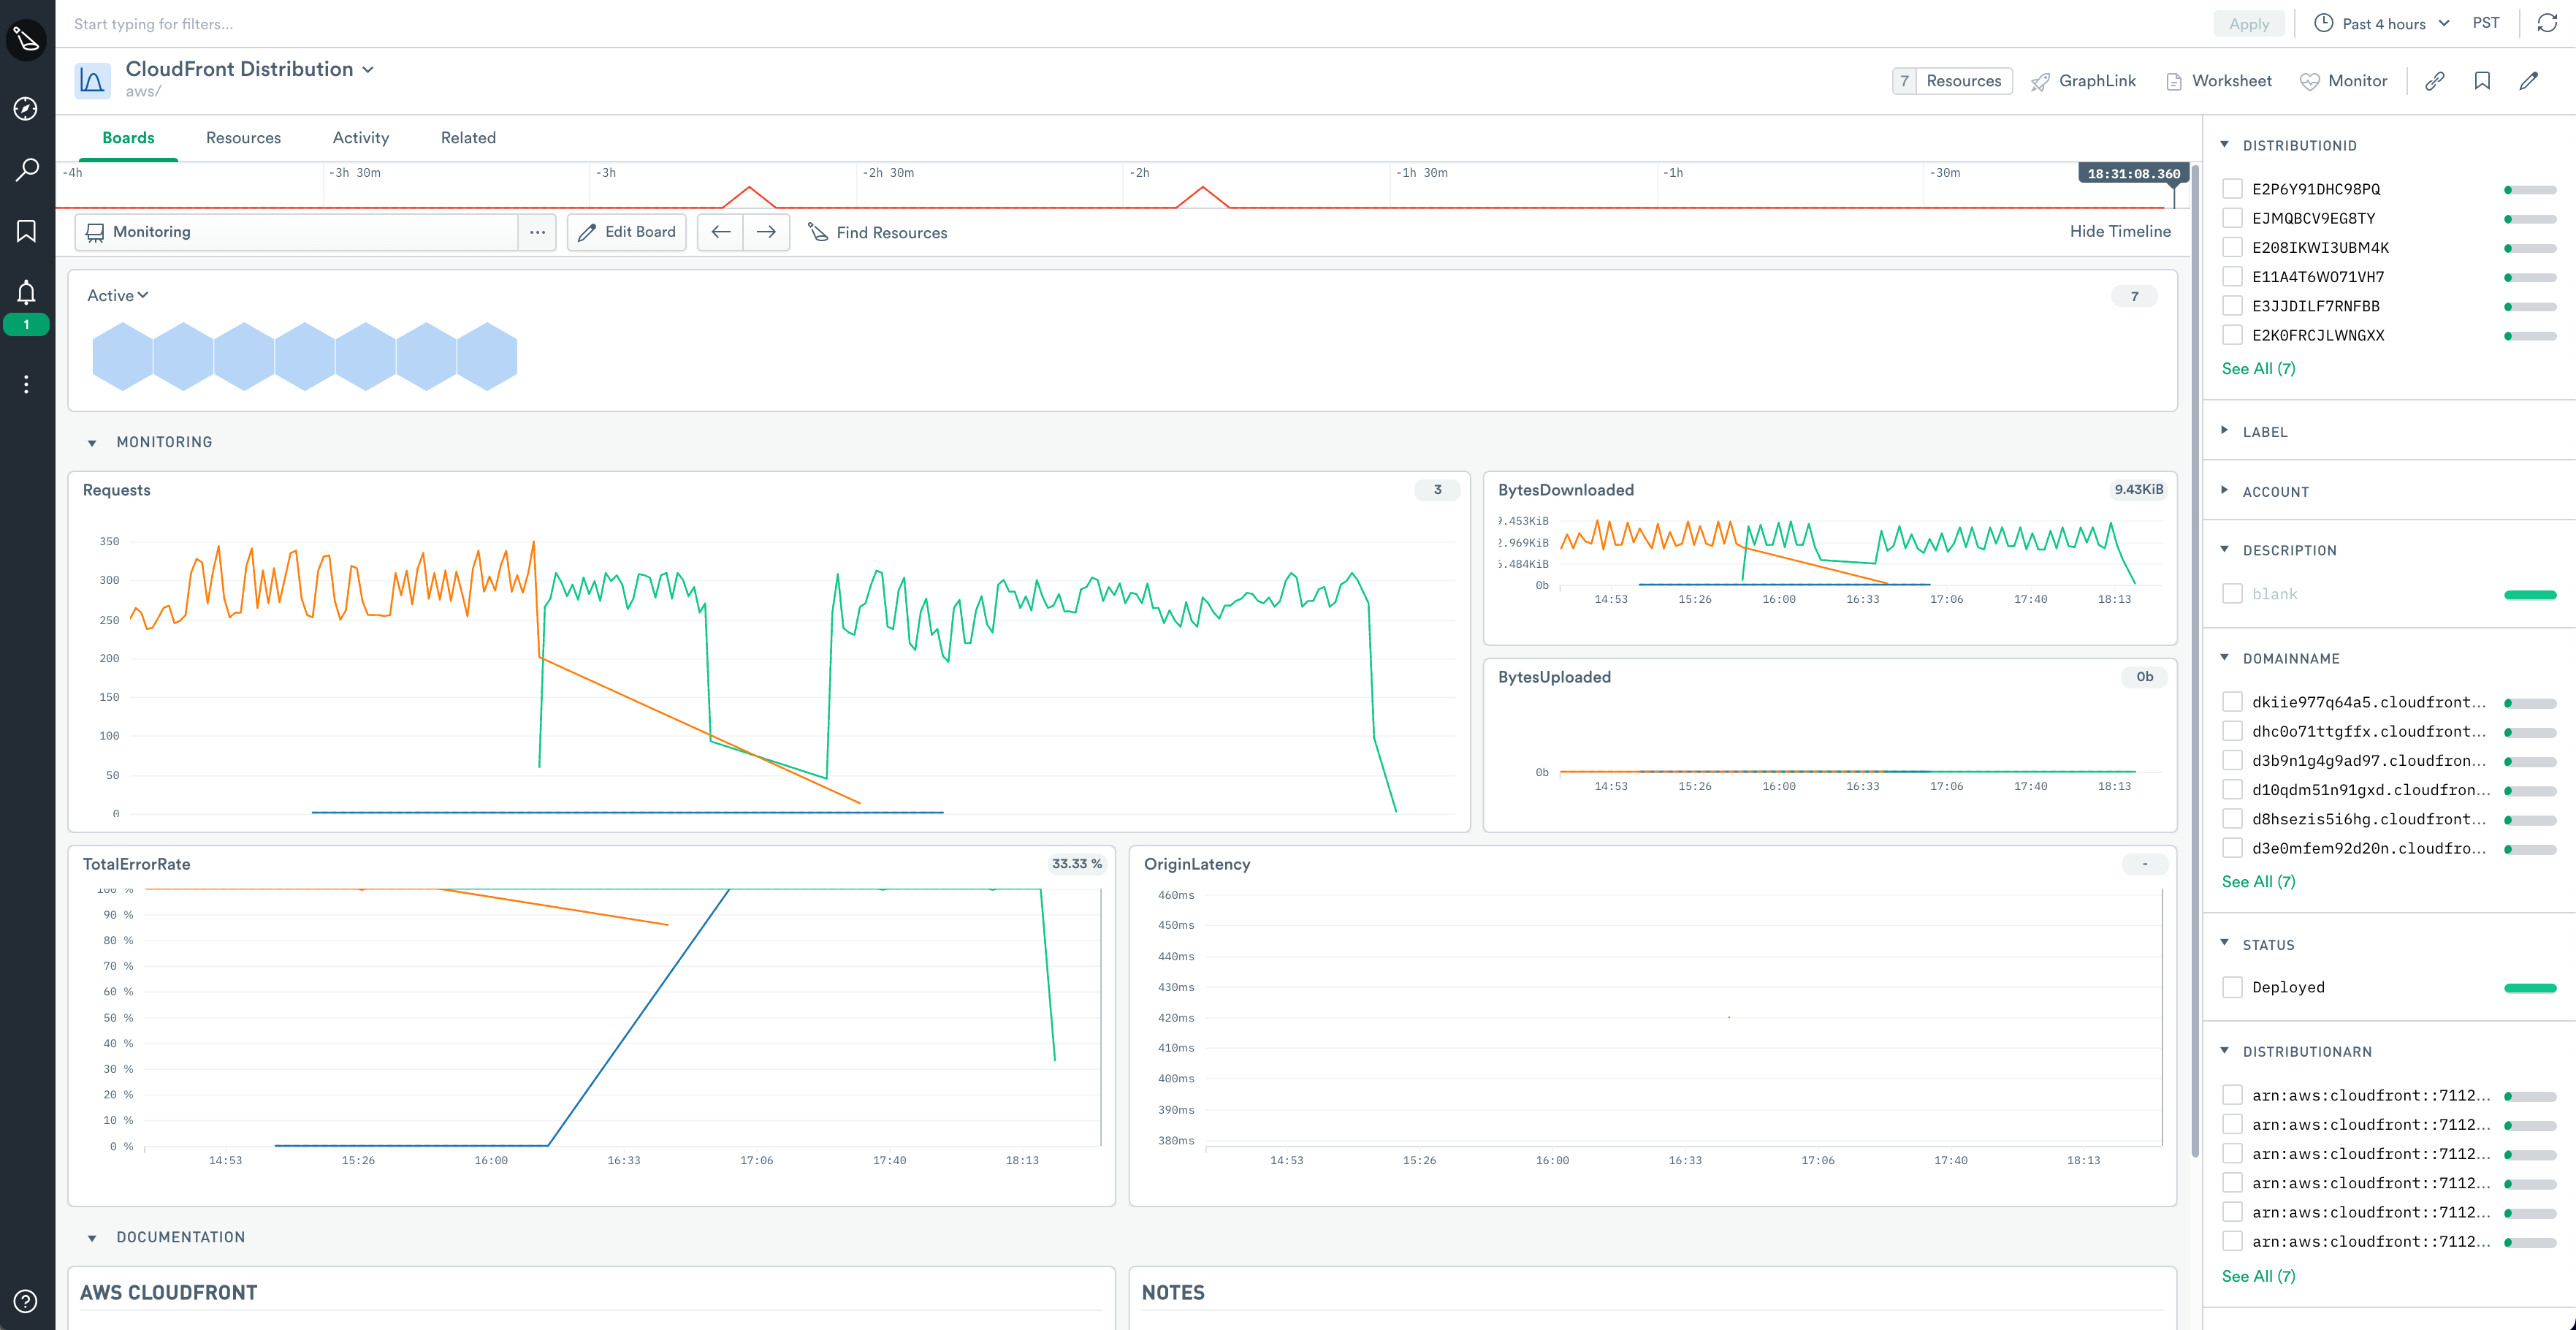Click the Requests chart title
Screen dimensions: 2576x1330
pyautogui.click(x=117, y=490)
